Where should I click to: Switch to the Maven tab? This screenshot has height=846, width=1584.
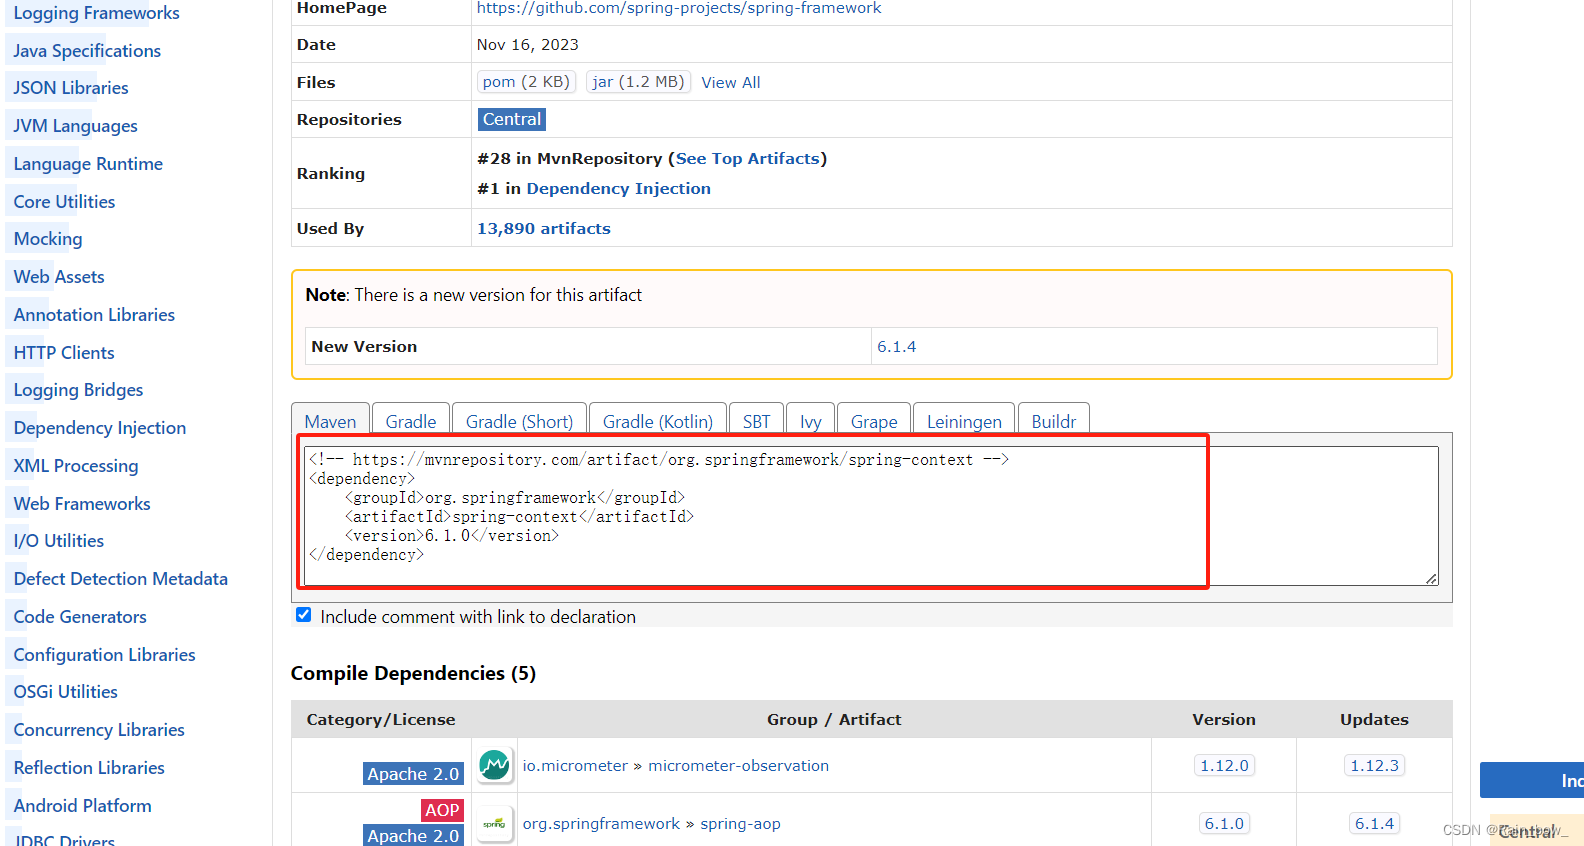[330, 421]
